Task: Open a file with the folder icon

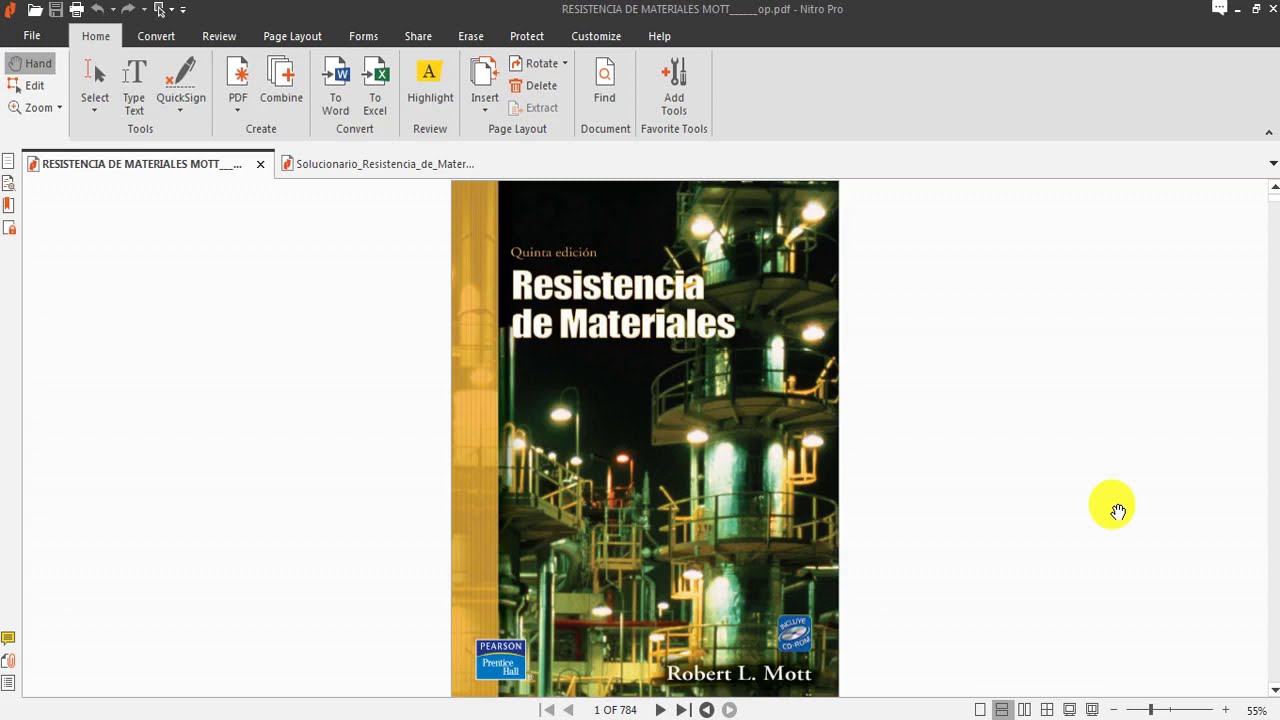Action: (35, 9)
